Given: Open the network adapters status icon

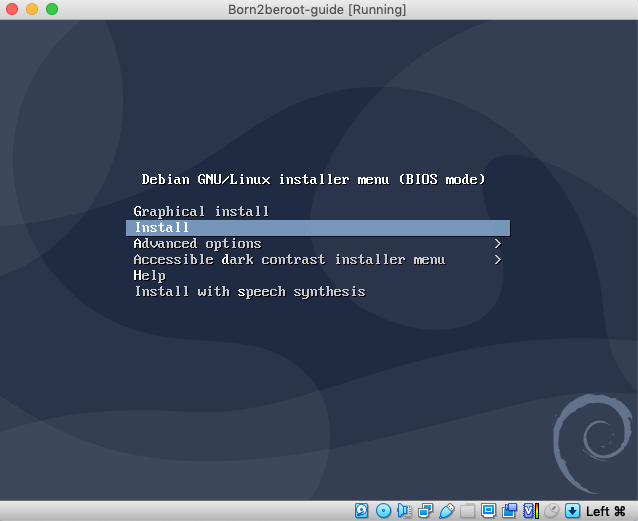Looking at the screenshot, I should tap(425, 510).
